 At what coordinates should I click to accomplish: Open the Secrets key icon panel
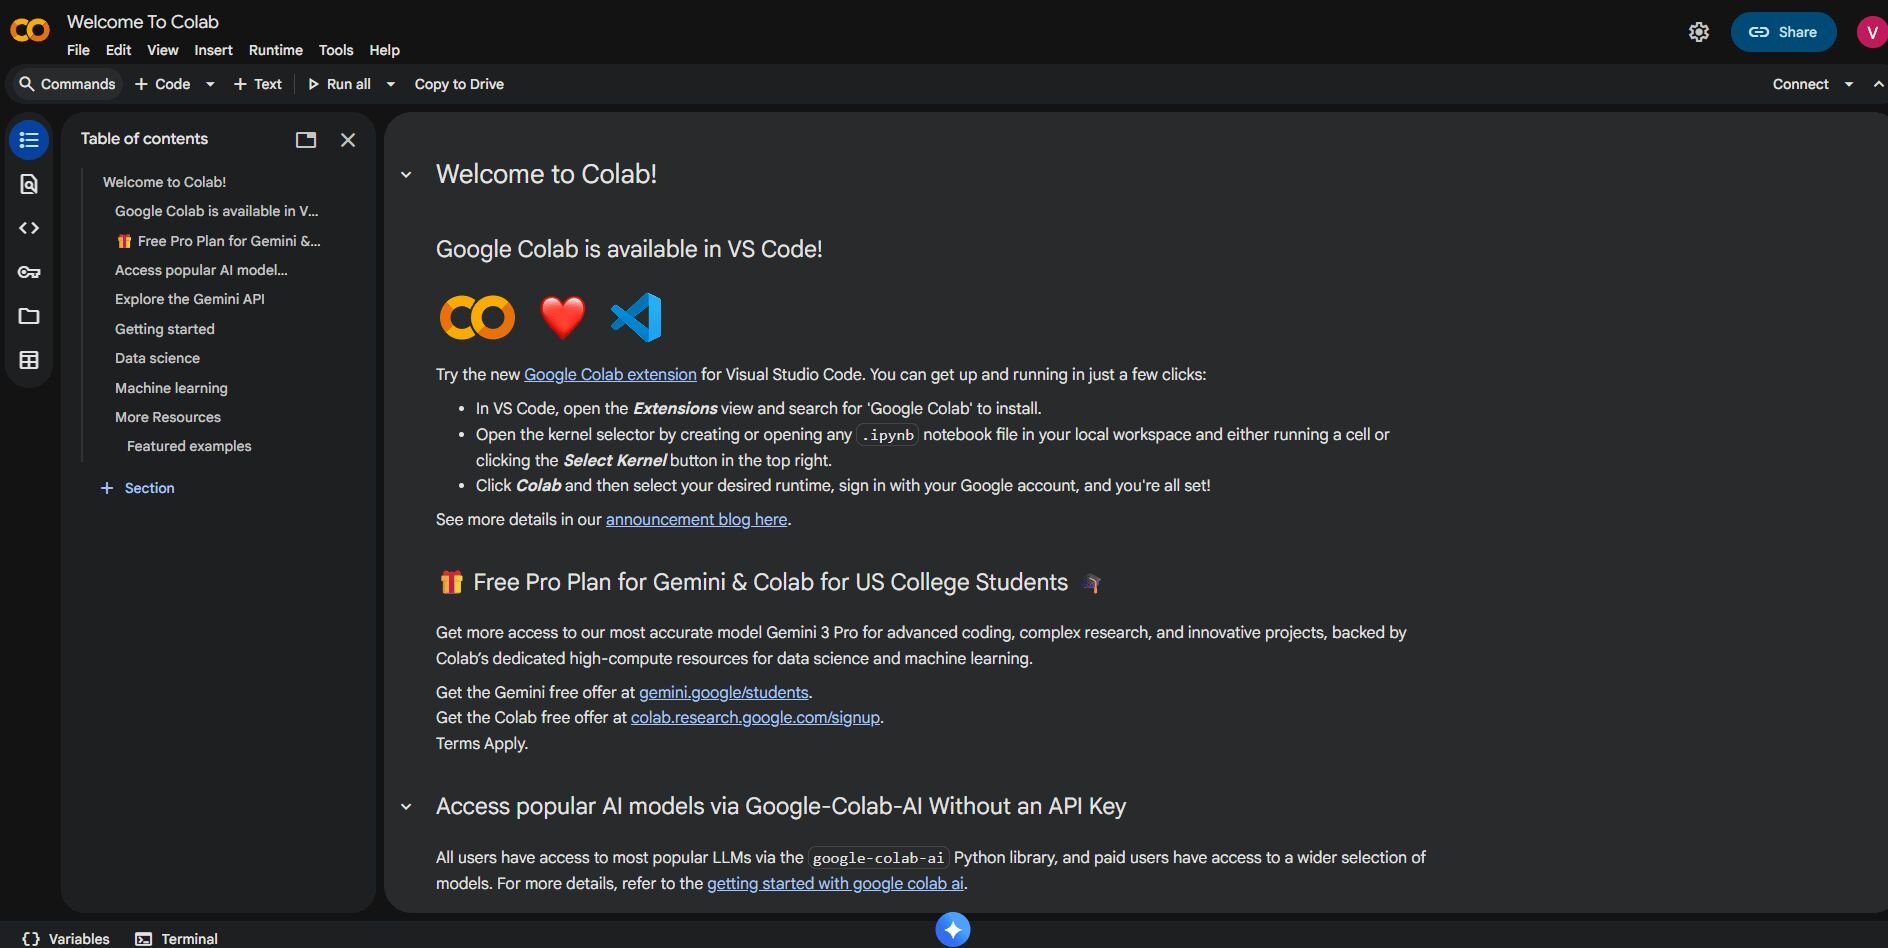[29, 272]
